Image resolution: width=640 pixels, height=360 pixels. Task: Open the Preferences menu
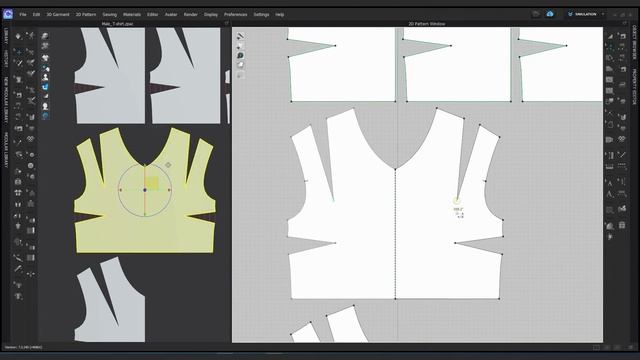point(236,14)
